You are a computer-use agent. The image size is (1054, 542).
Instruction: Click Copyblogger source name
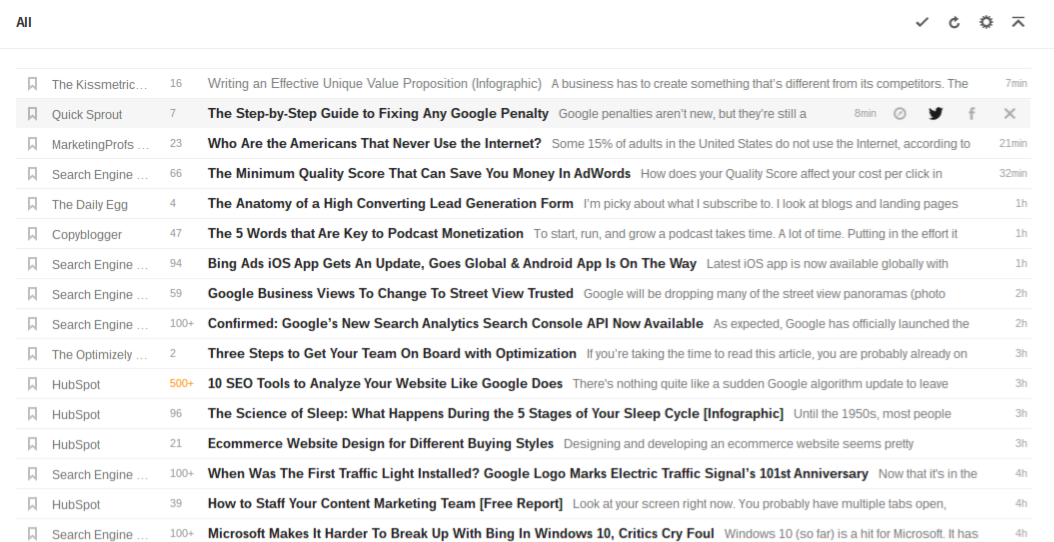(87, 235)
